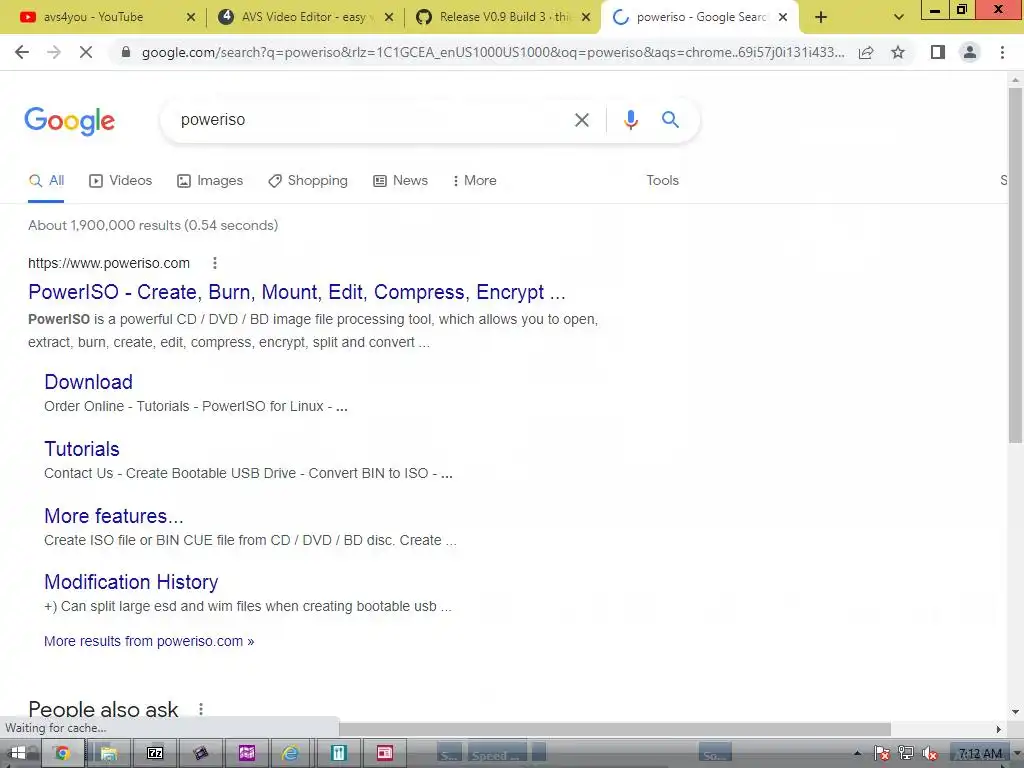Open the network tray icon

(x=906, y=754)
